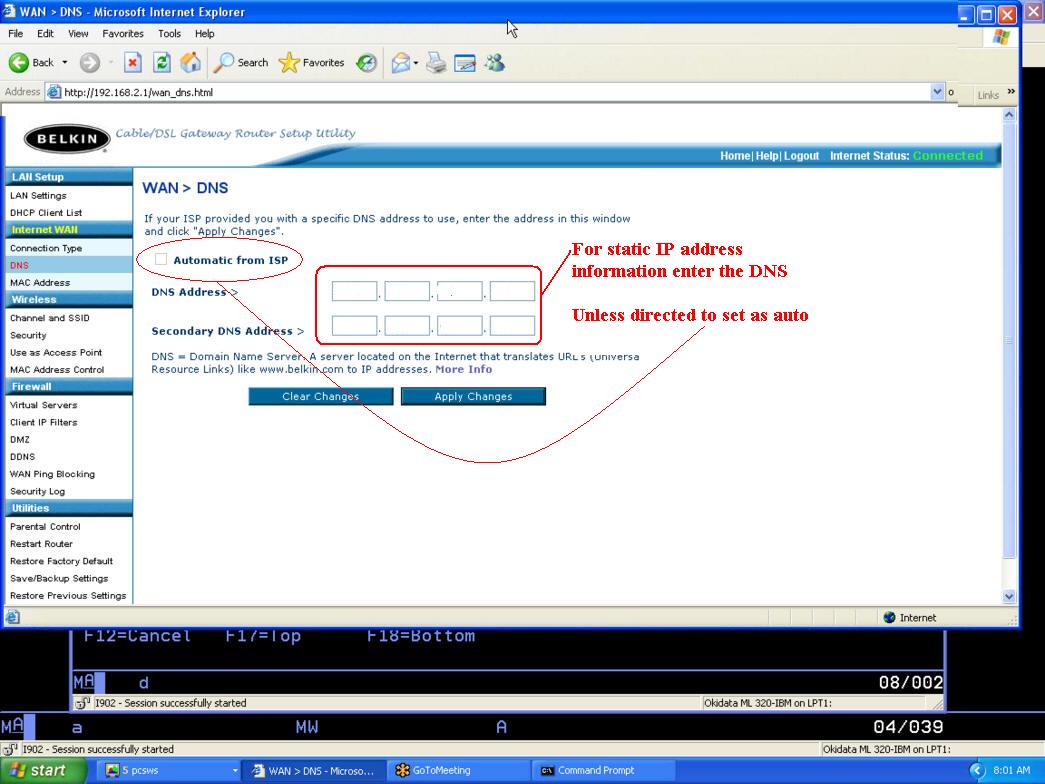Click the Print toolbar icon

pos(436,63)
